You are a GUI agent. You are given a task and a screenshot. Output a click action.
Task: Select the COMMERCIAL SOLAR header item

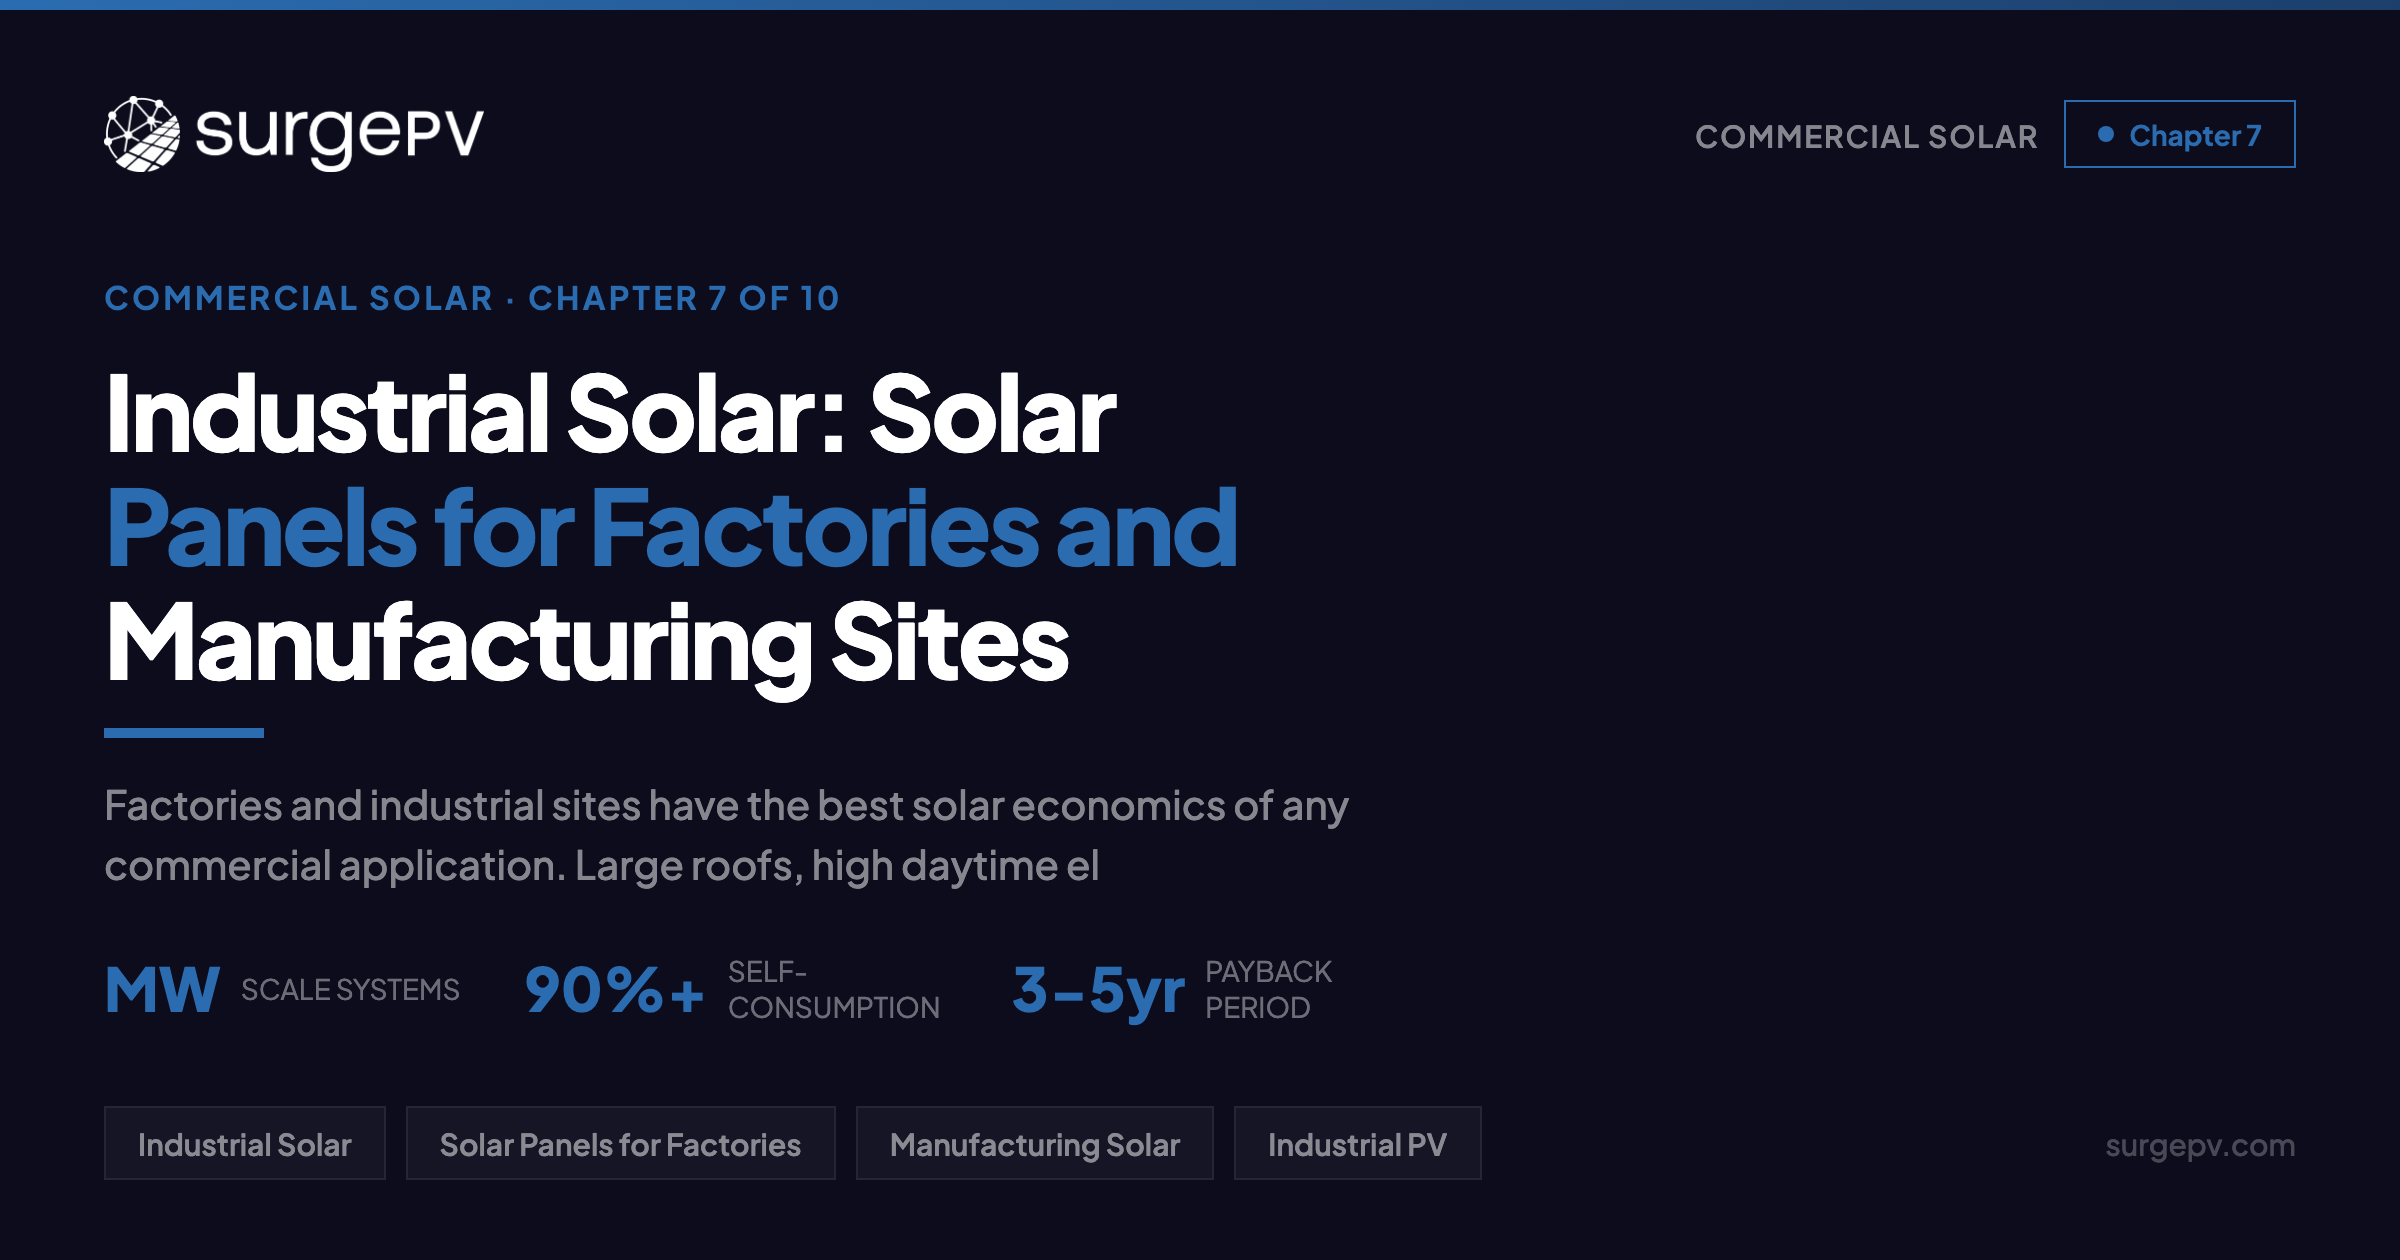pyautogui.click(x=1868, y=135)
